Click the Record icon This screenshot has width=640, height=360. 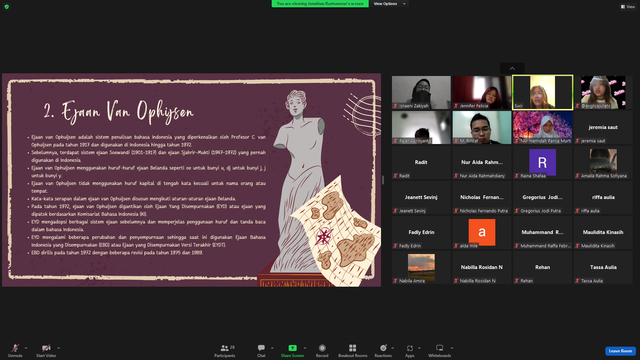(322, 348)
